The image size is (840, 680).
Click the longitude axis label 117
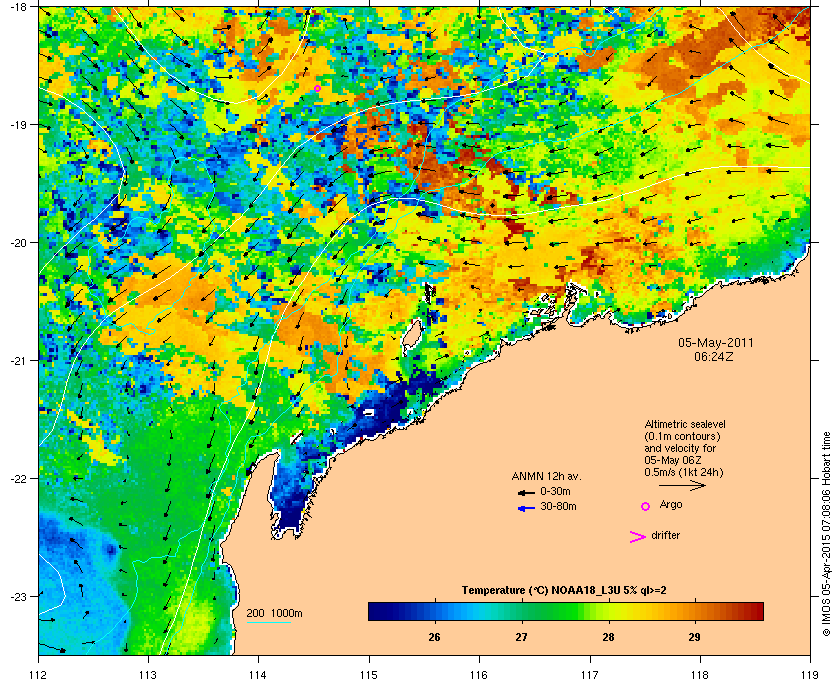coord(590,674)
